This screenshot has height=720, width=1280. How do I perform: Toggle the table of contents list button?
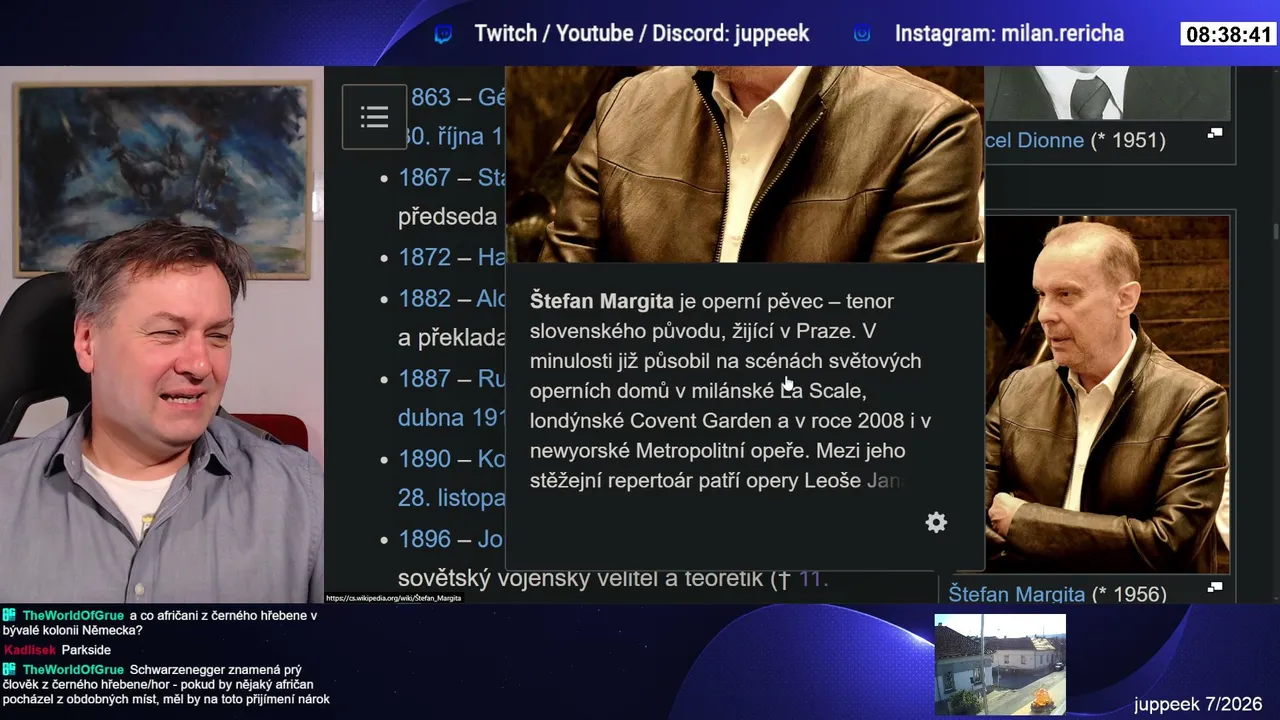(x=374, y=117)
